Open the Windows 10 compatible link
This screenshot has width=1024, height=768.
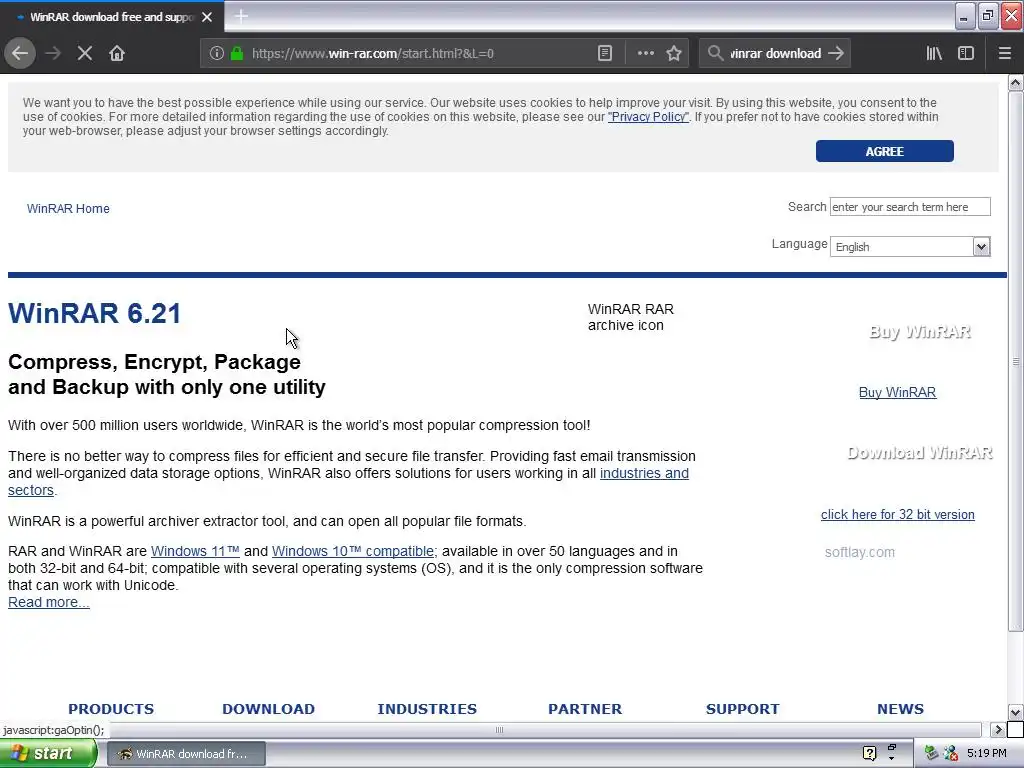point(353,551)
